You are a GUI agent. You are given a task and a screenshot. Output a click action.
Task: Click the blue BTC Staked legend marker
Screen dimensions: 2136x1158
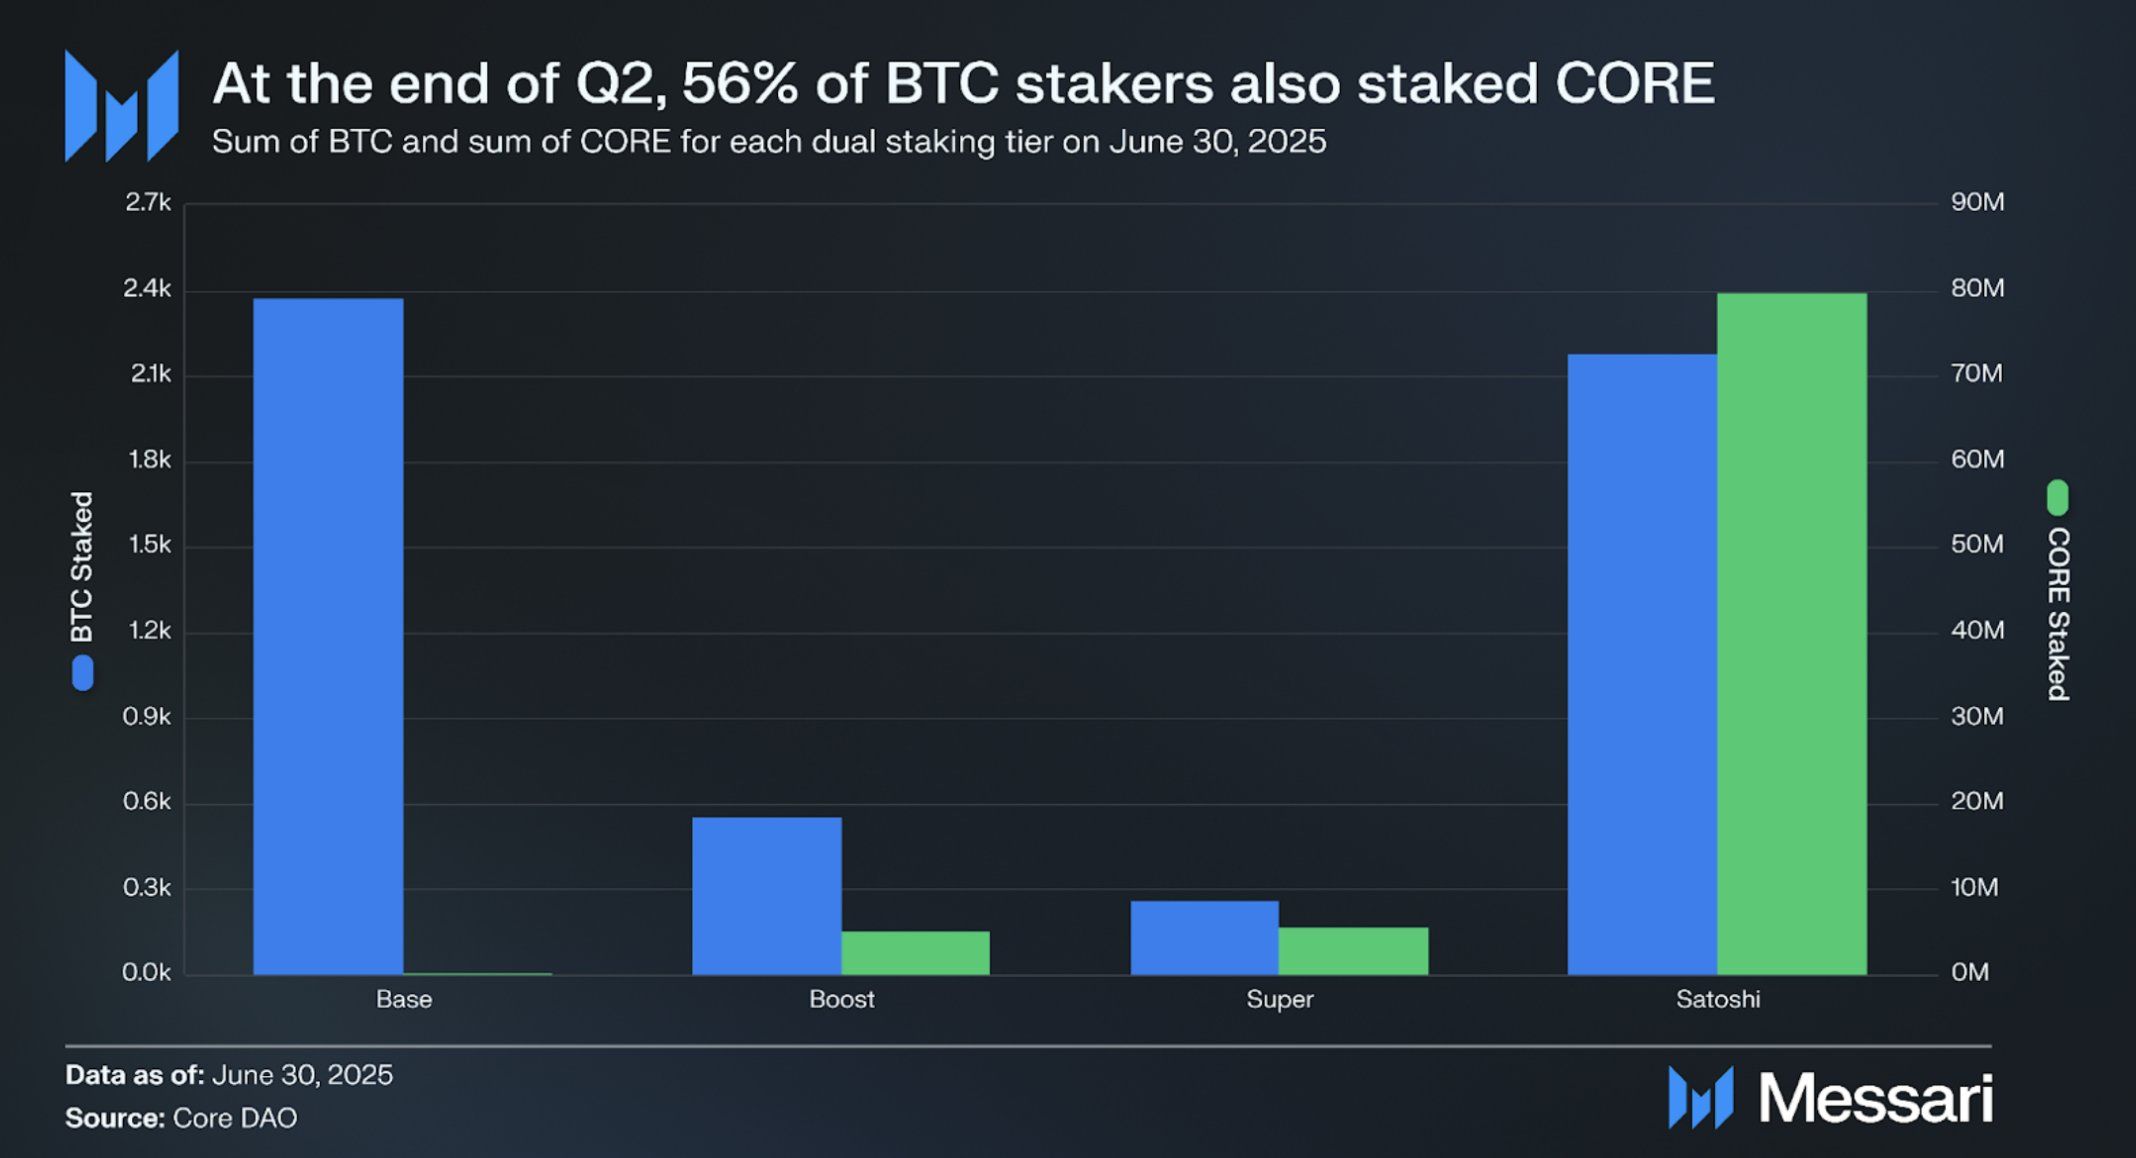82,673
